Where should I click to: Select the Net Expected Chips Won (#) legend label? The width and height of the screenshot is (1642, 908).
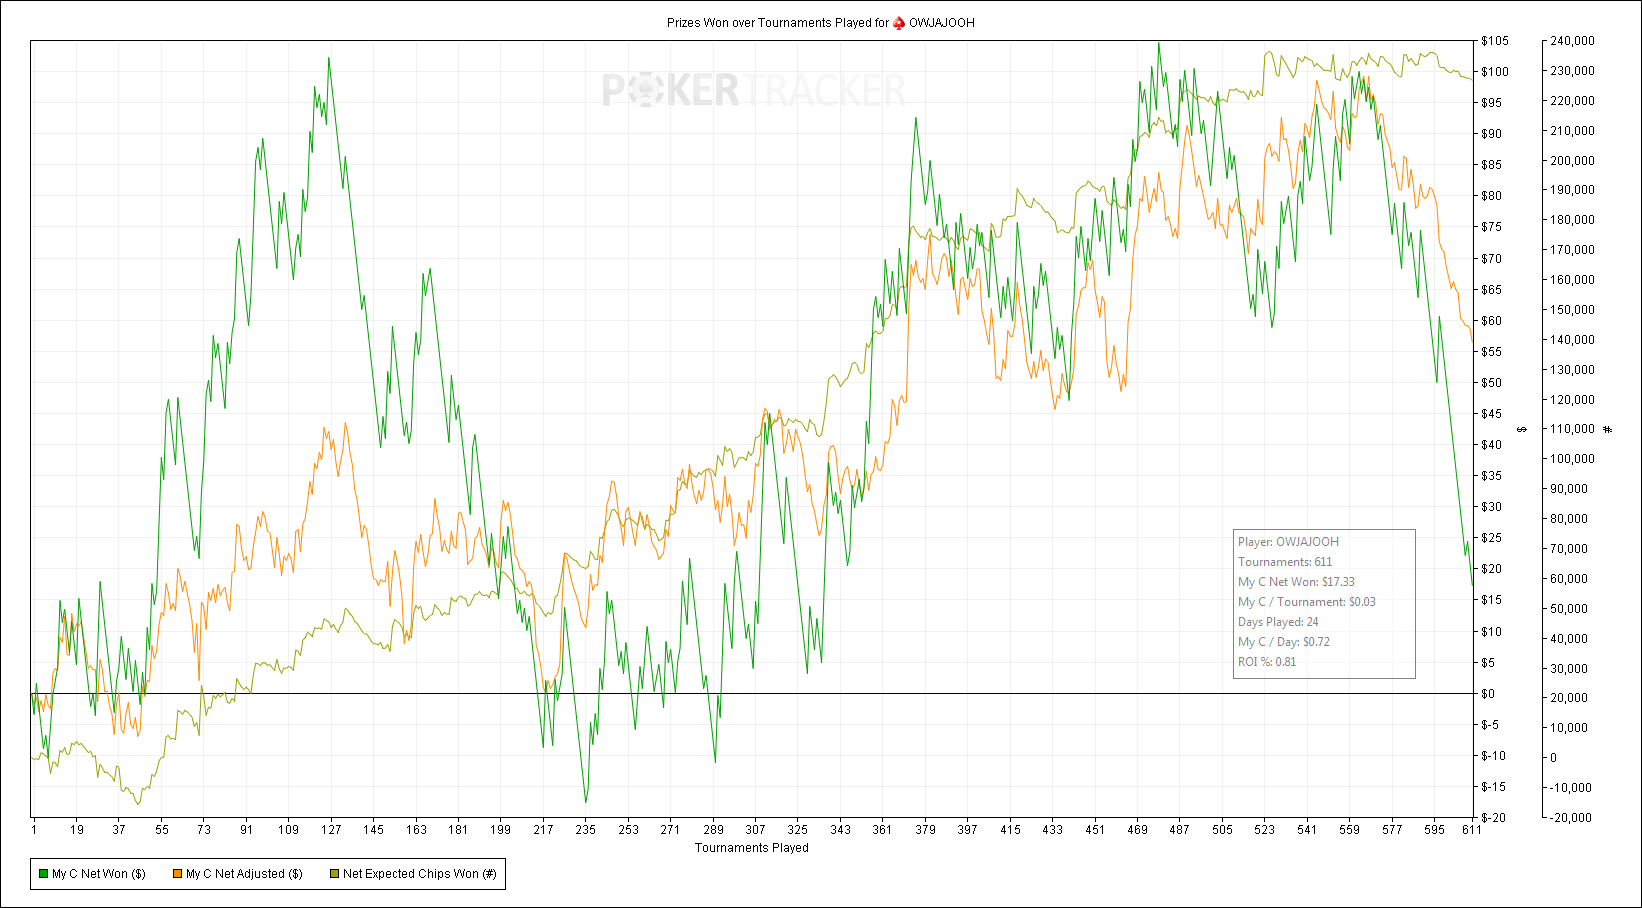(x=420, y=874)
